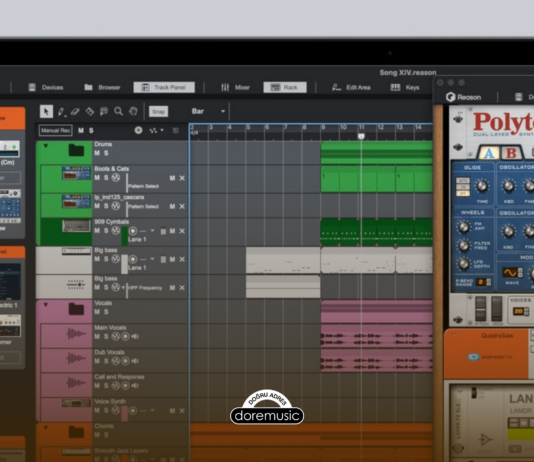Toggle monitoring speaker on Dub Vocals

coord(135,361)
